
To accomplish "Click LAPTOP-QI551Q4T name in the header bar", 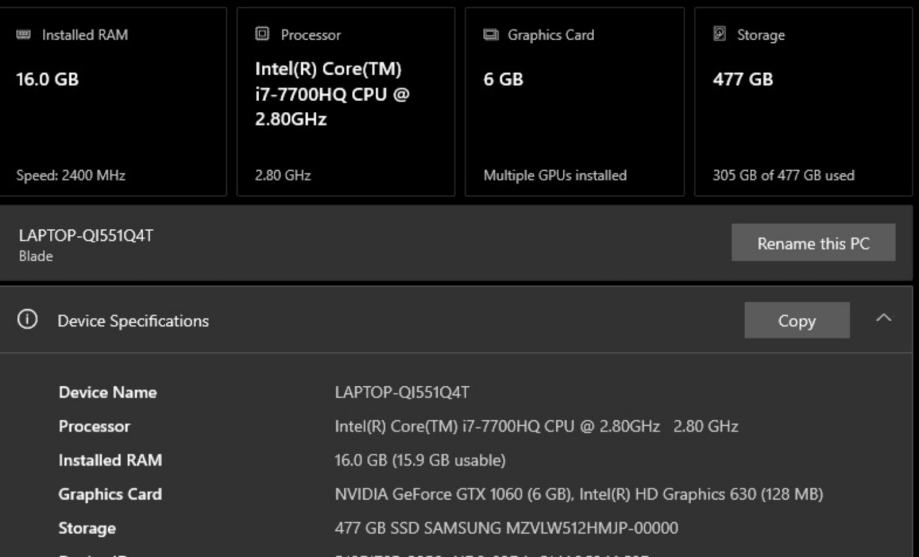I will click(86, 235).
